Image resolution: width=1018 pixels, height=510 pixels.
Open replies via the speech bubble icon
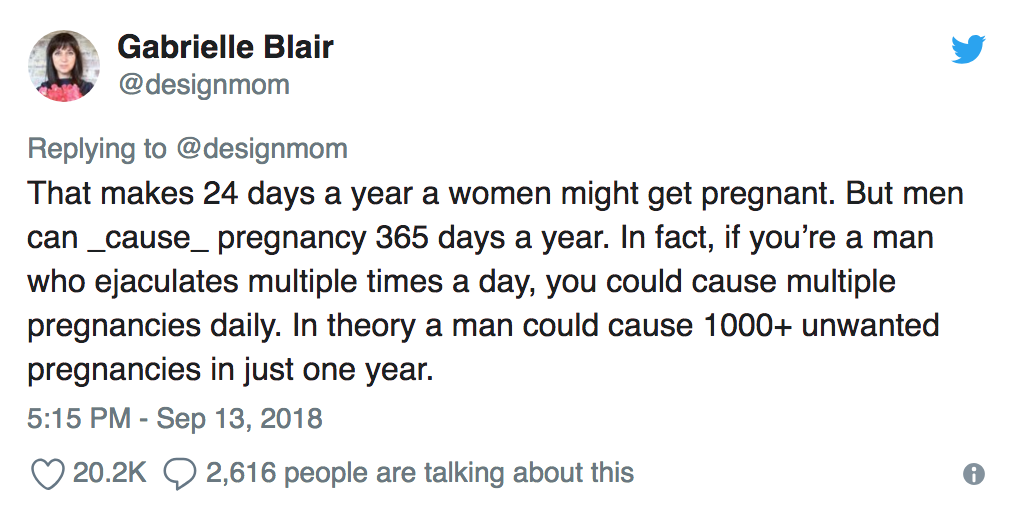pos(179,474)
